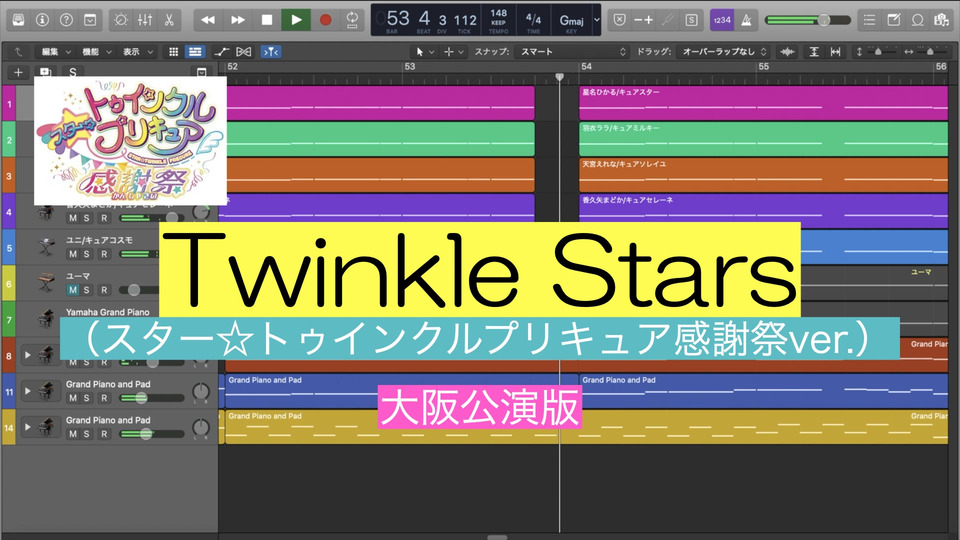960x540 pixels.
Task: Select the 星名ひかる/キュアスター region
Action: tap(763, 103)
